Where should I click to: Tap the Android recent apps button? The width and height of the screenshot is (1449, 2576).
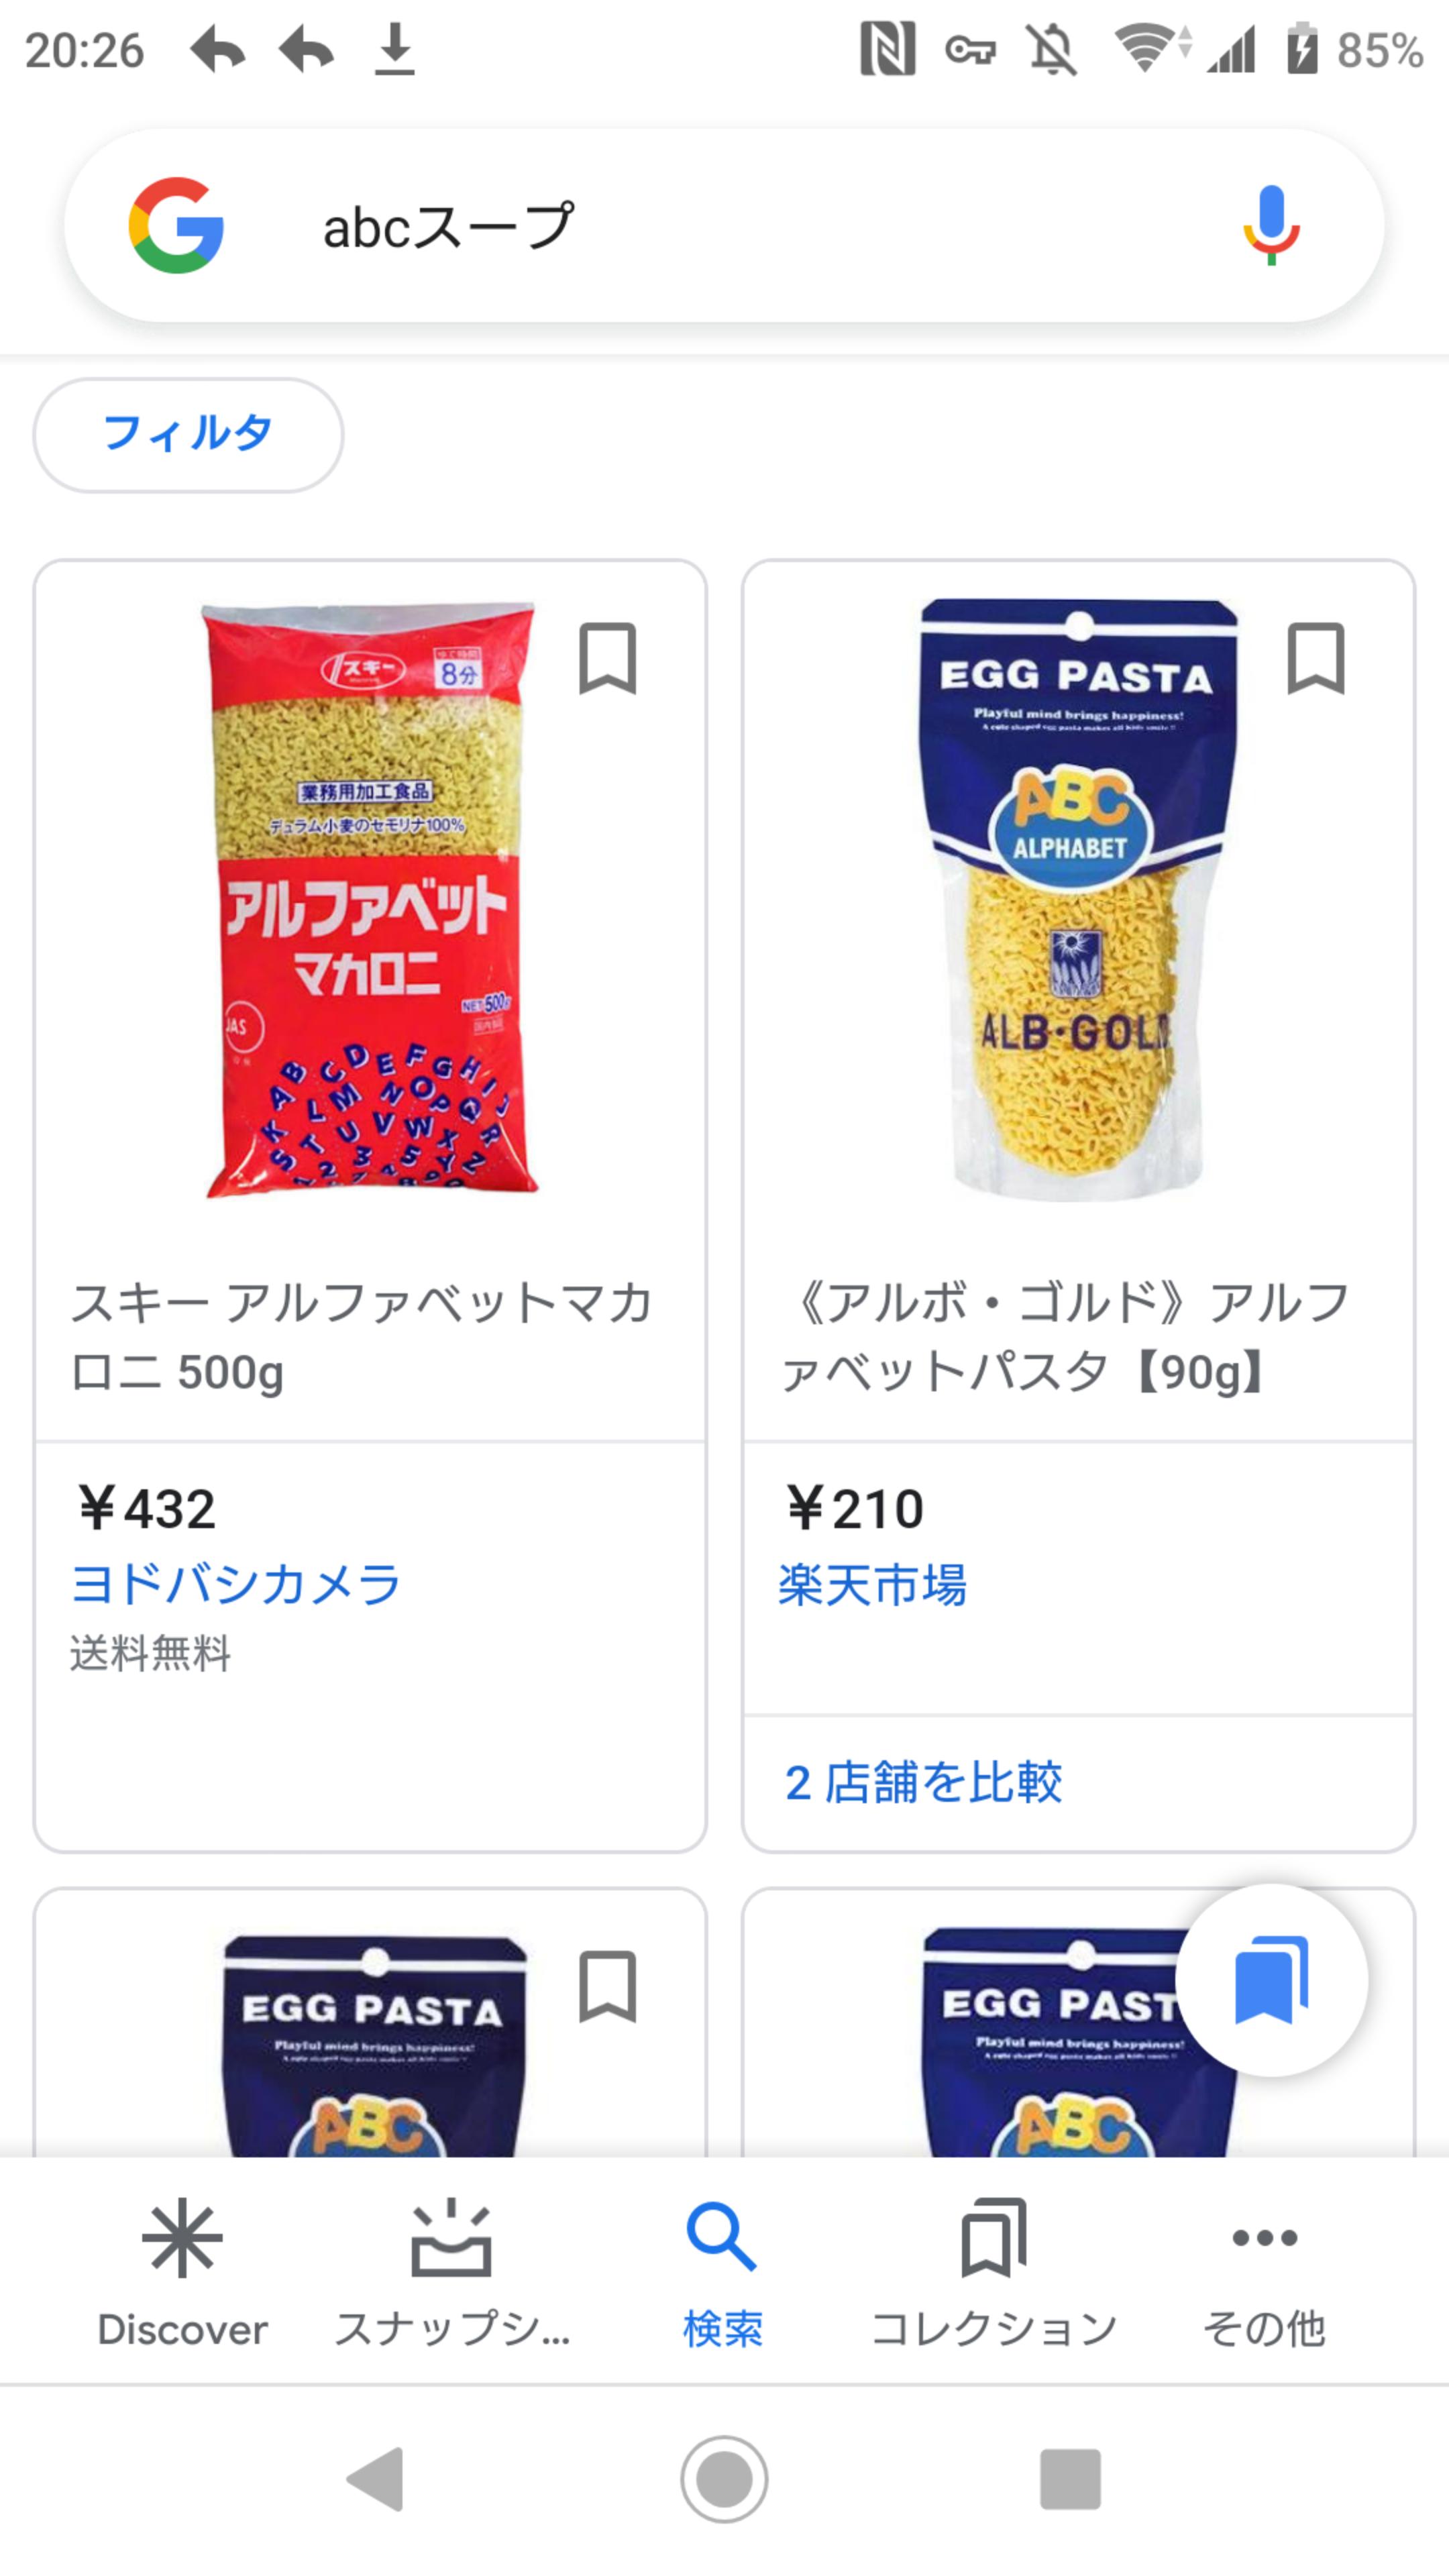point(1070,2478)
